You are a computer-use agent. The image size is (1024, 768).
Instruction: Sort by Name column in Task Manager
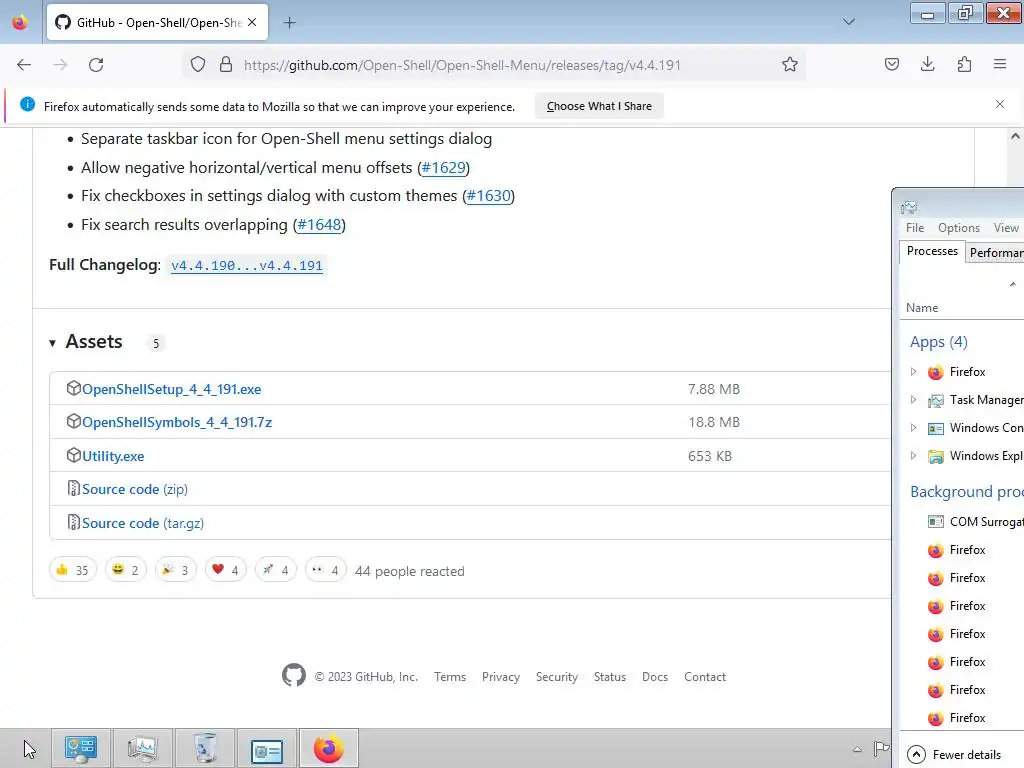click(922, 308)
